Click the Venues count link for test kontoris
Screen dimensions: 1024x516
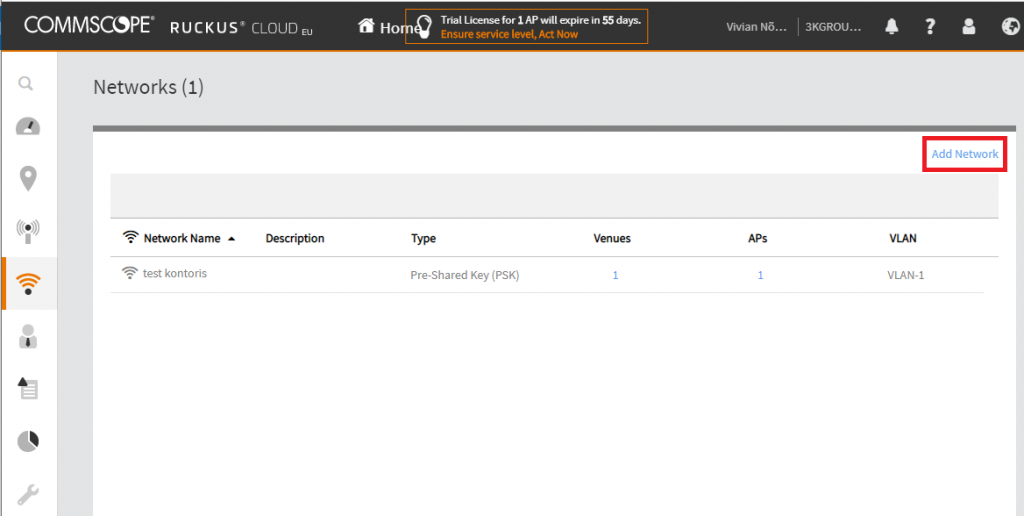(615, 275)
